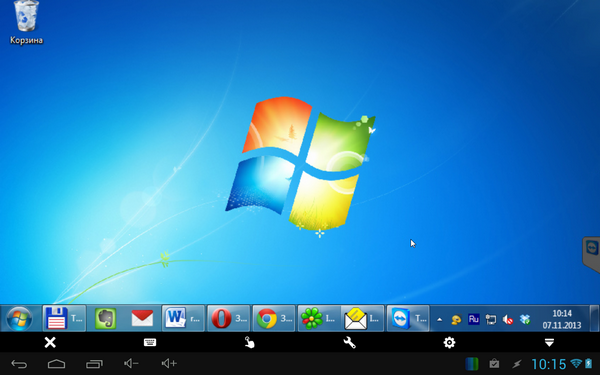
Task: Open the red envelope mail shortcut
Action: point(142,318)
